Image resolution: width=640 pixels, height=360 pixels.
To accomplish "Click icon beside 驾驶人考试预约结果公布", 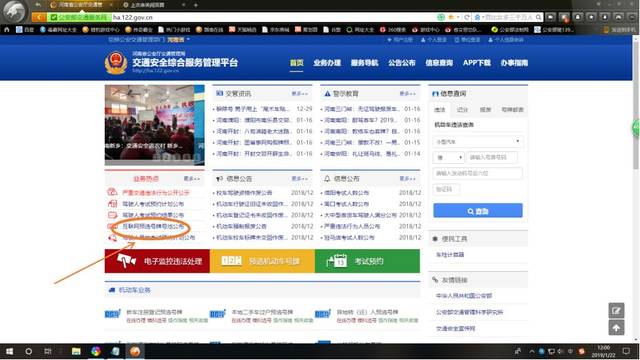I will 112,215.
